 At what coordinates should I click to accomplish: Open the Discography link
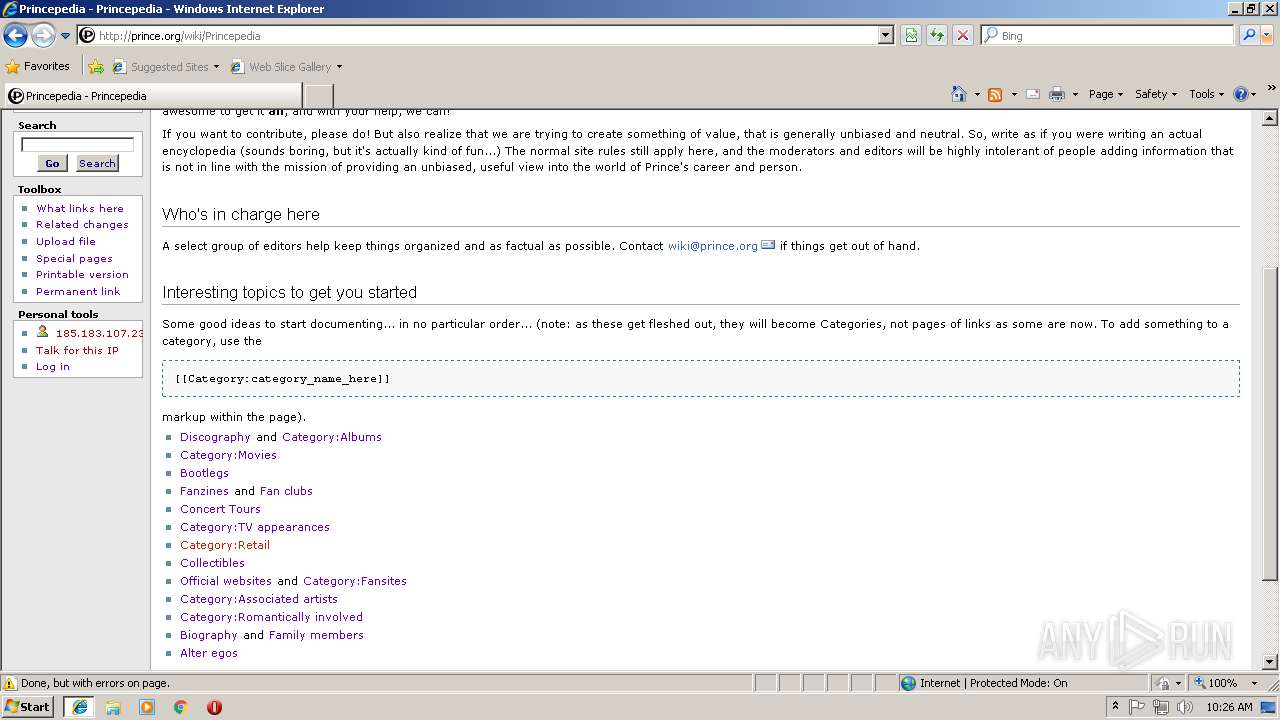point(215,437)
